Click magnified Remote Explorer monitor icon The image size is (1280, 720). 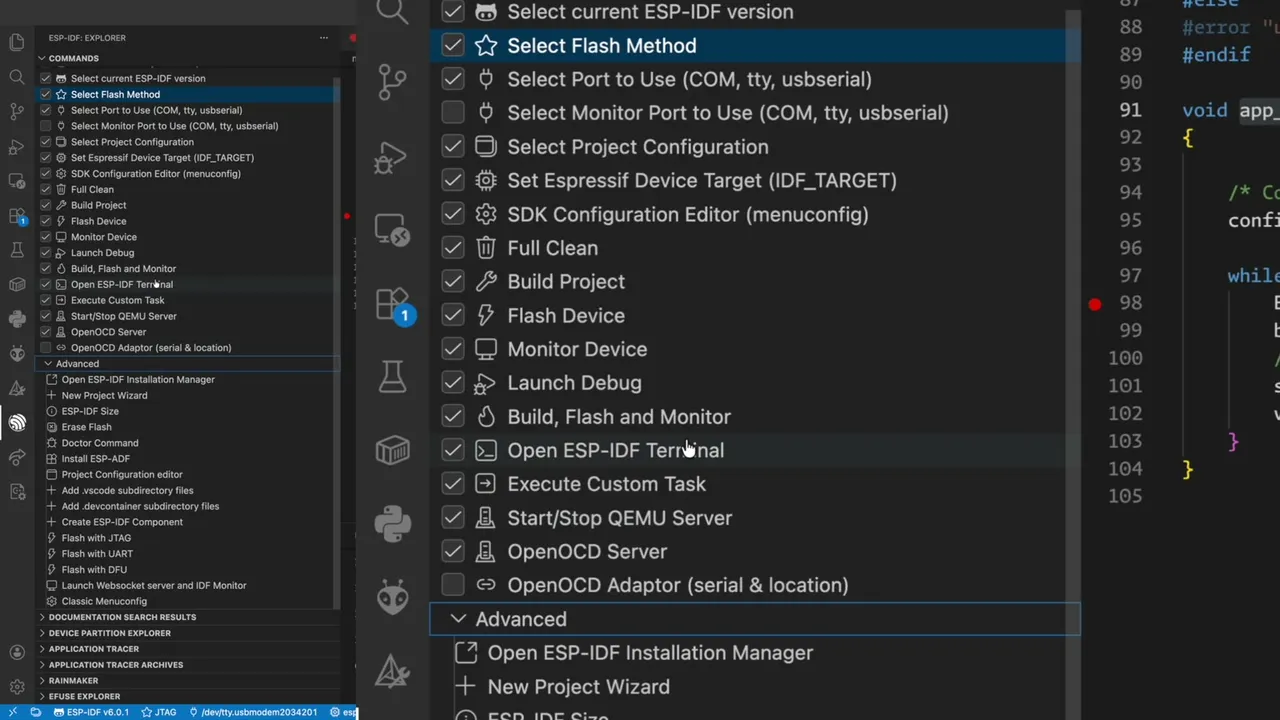pos(392,231)
